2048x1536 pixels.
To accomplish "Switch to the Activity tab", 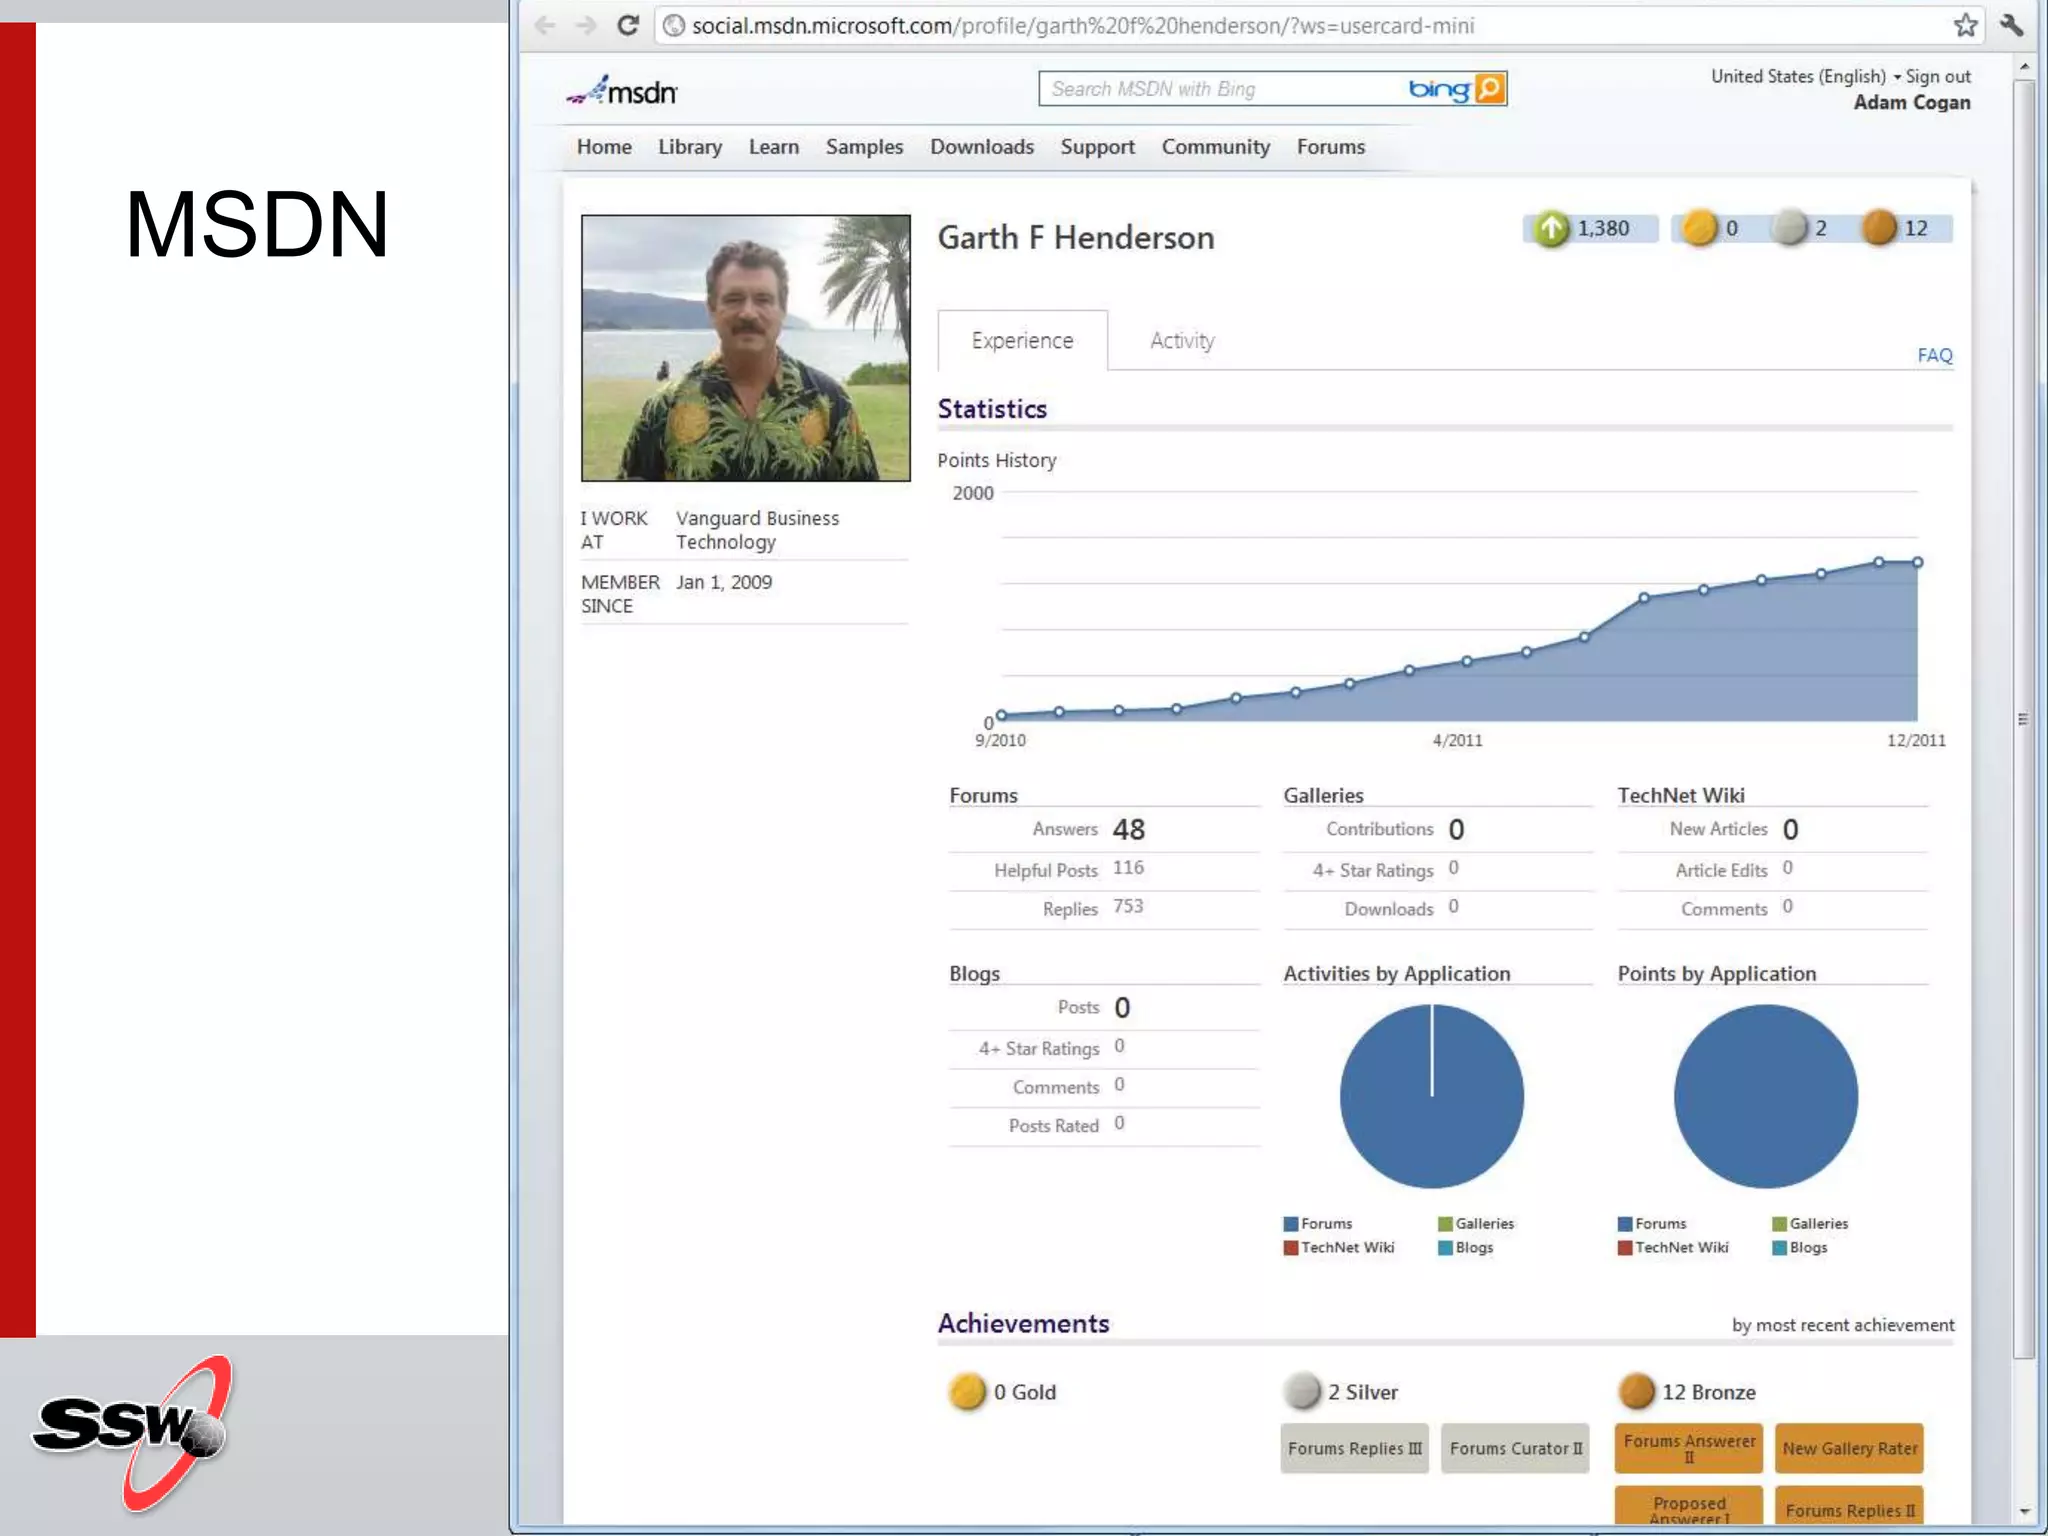I will click(x=1182, y=340).
